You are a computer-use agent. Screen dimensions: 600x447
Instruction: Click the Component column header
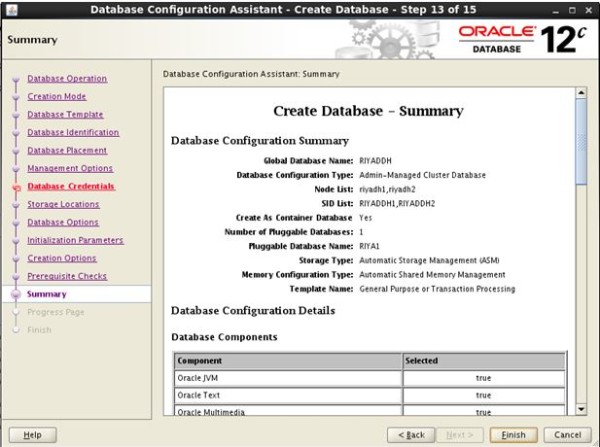(289, 361)
